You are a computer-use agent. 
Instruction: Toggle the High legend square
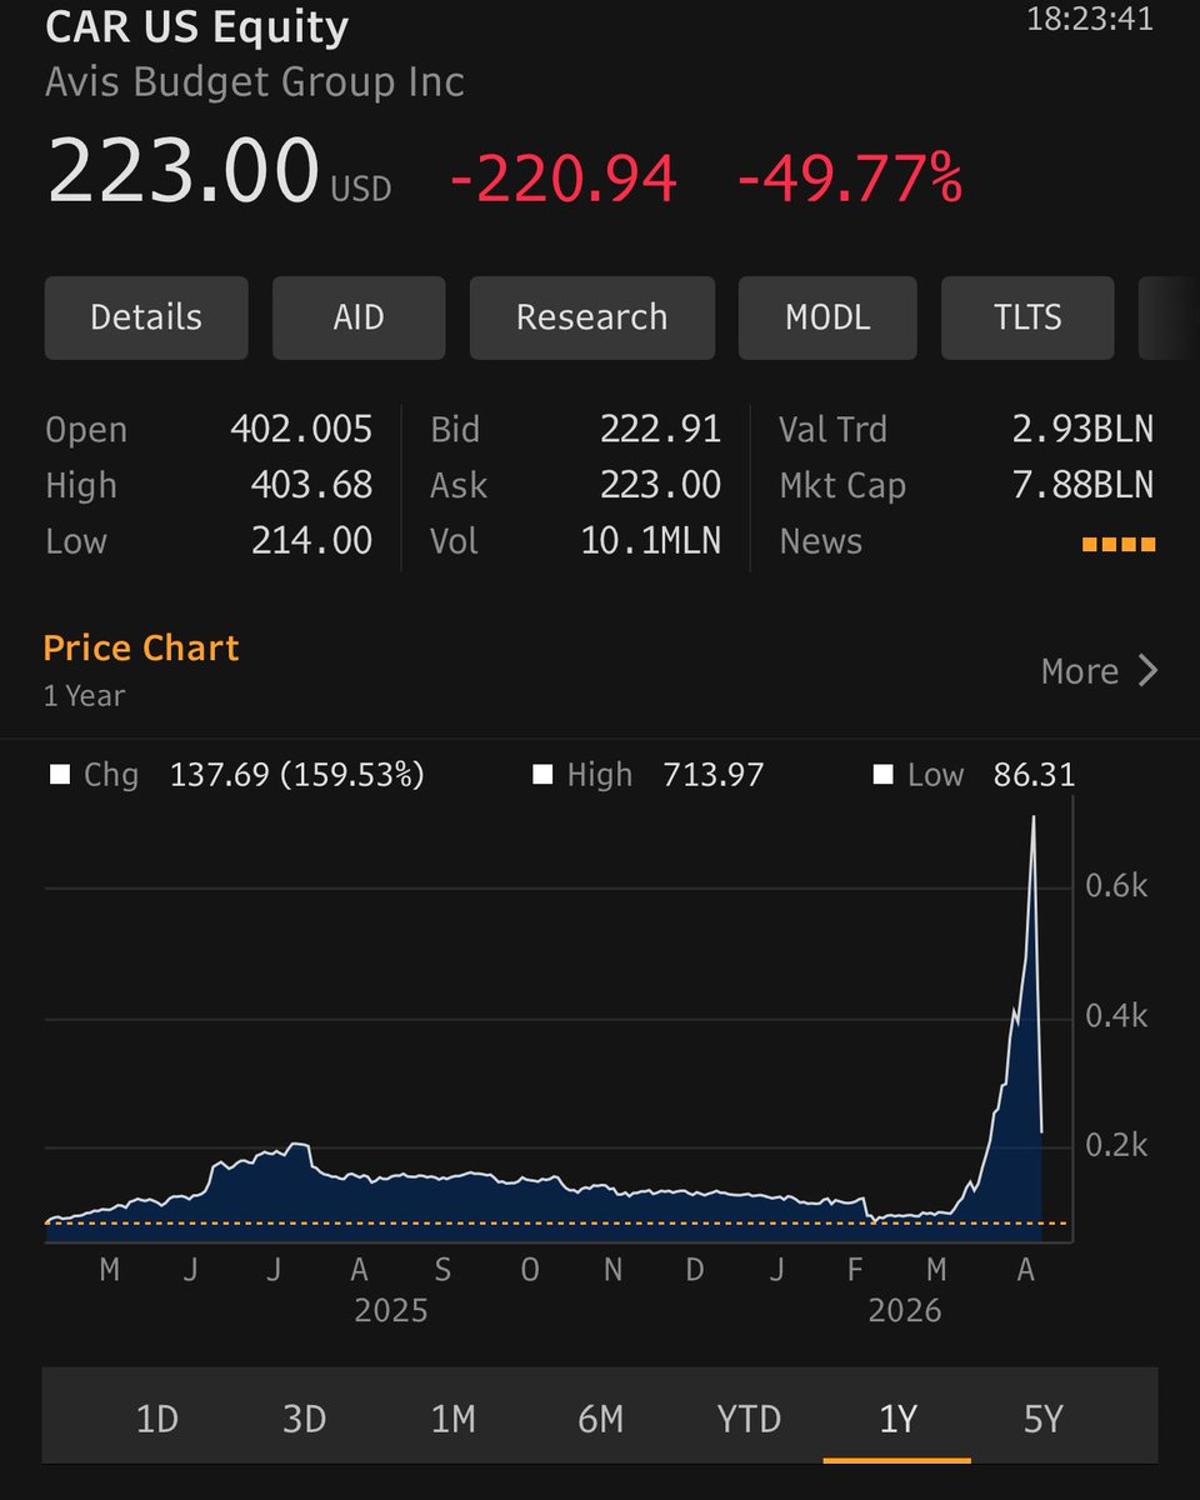(x=543, y=775)
